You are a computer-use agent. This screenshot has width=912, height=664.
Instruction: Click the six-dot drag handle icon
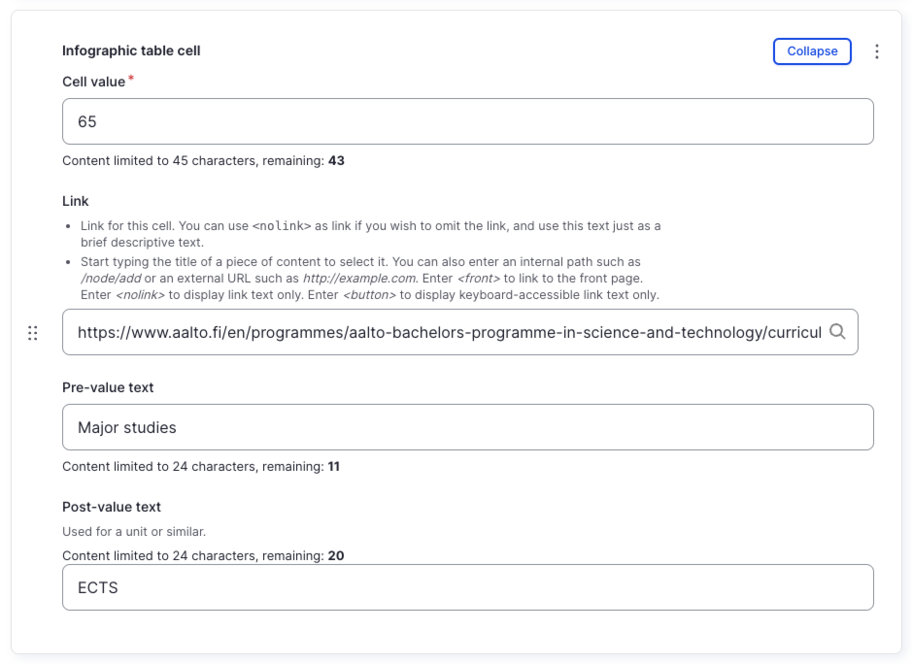tap(33, 333)
